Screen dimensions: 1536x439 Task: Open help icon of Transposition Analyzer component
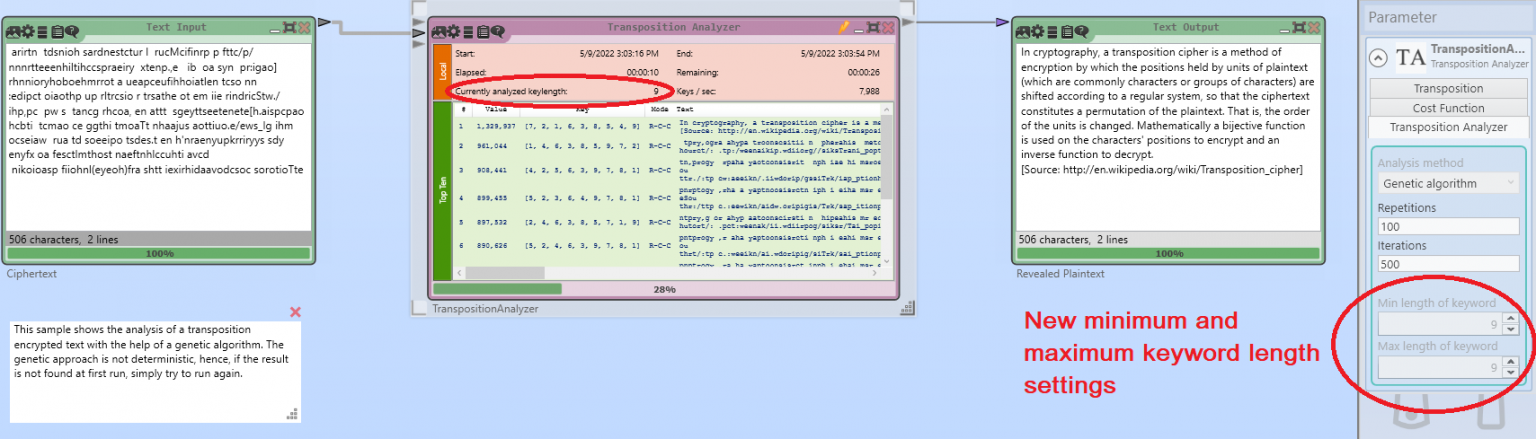coord(498,32)
